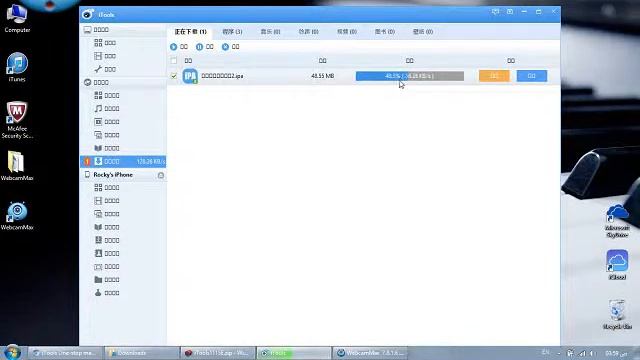Switch to the 视频 (0) videos tab

[x=347, y=31]
